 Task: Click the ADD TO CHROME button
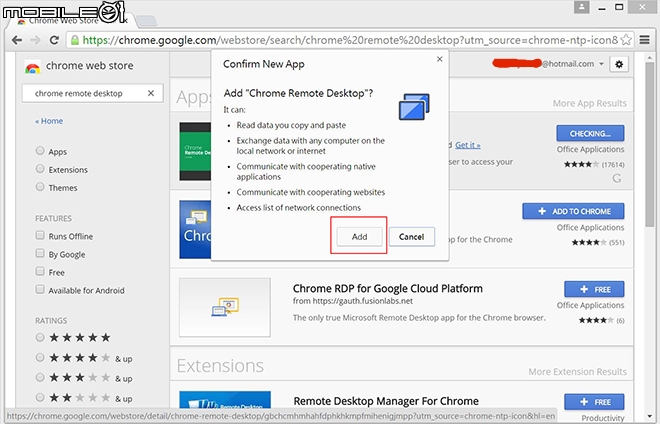pyautogui.click(x=573, y=211)
